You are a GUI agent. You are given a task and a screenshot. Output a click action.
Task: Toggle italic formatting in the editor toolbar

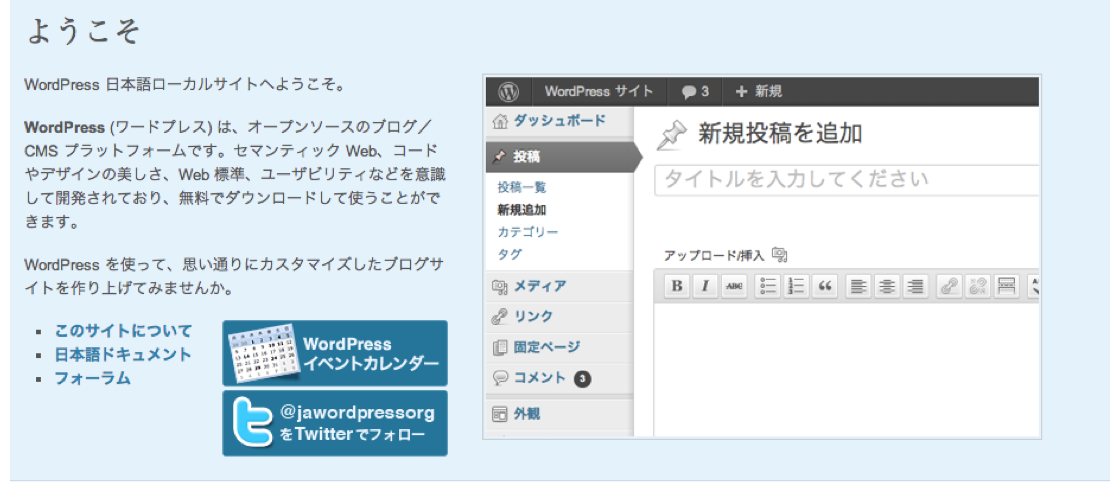pos(706,287)
